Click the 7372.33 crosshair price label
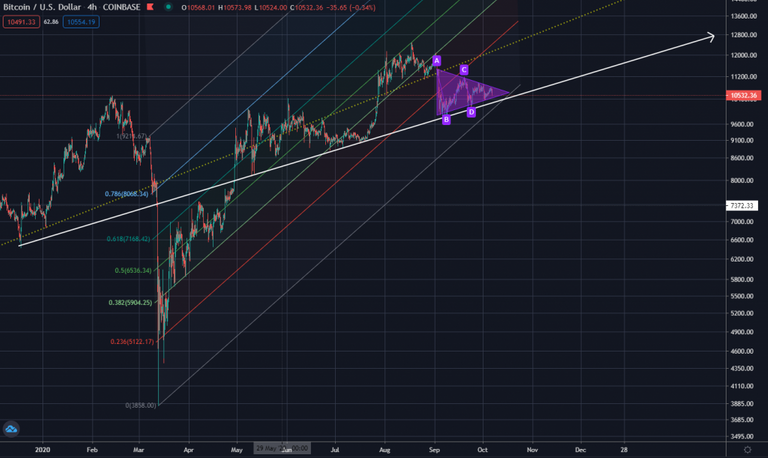Viewport: 768px width, 458px height. coord(742,206)
